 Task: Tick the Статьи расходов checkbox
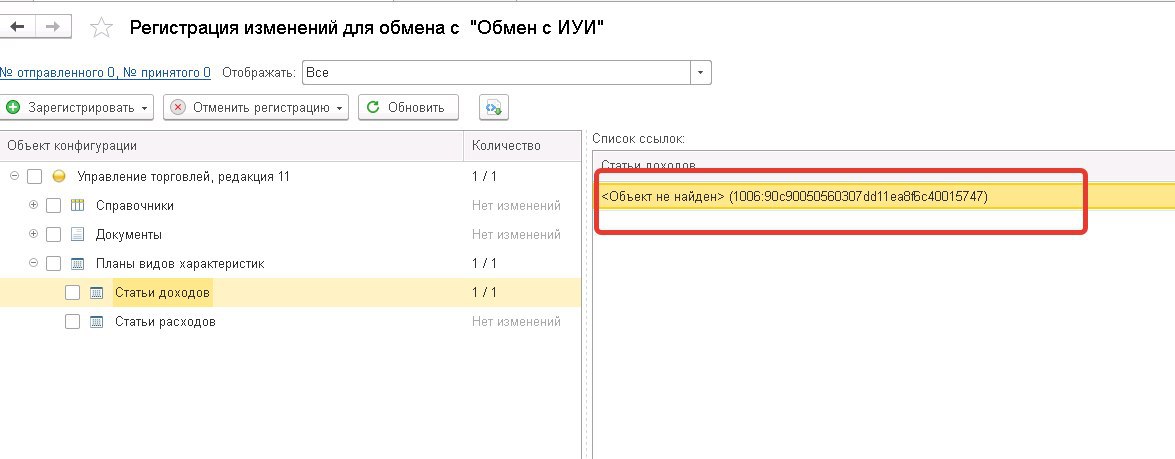click(x=72, y=322)
